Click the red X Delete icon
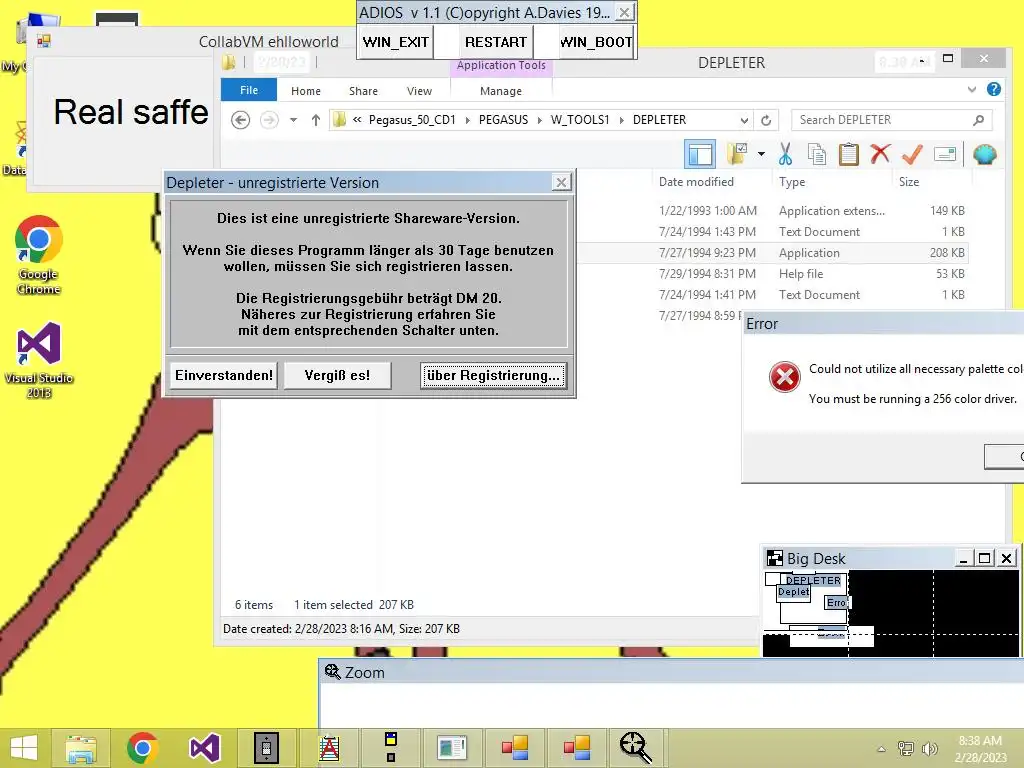Image resolution: width=1024 pixels, height=768 pixels. coord(880,153)
